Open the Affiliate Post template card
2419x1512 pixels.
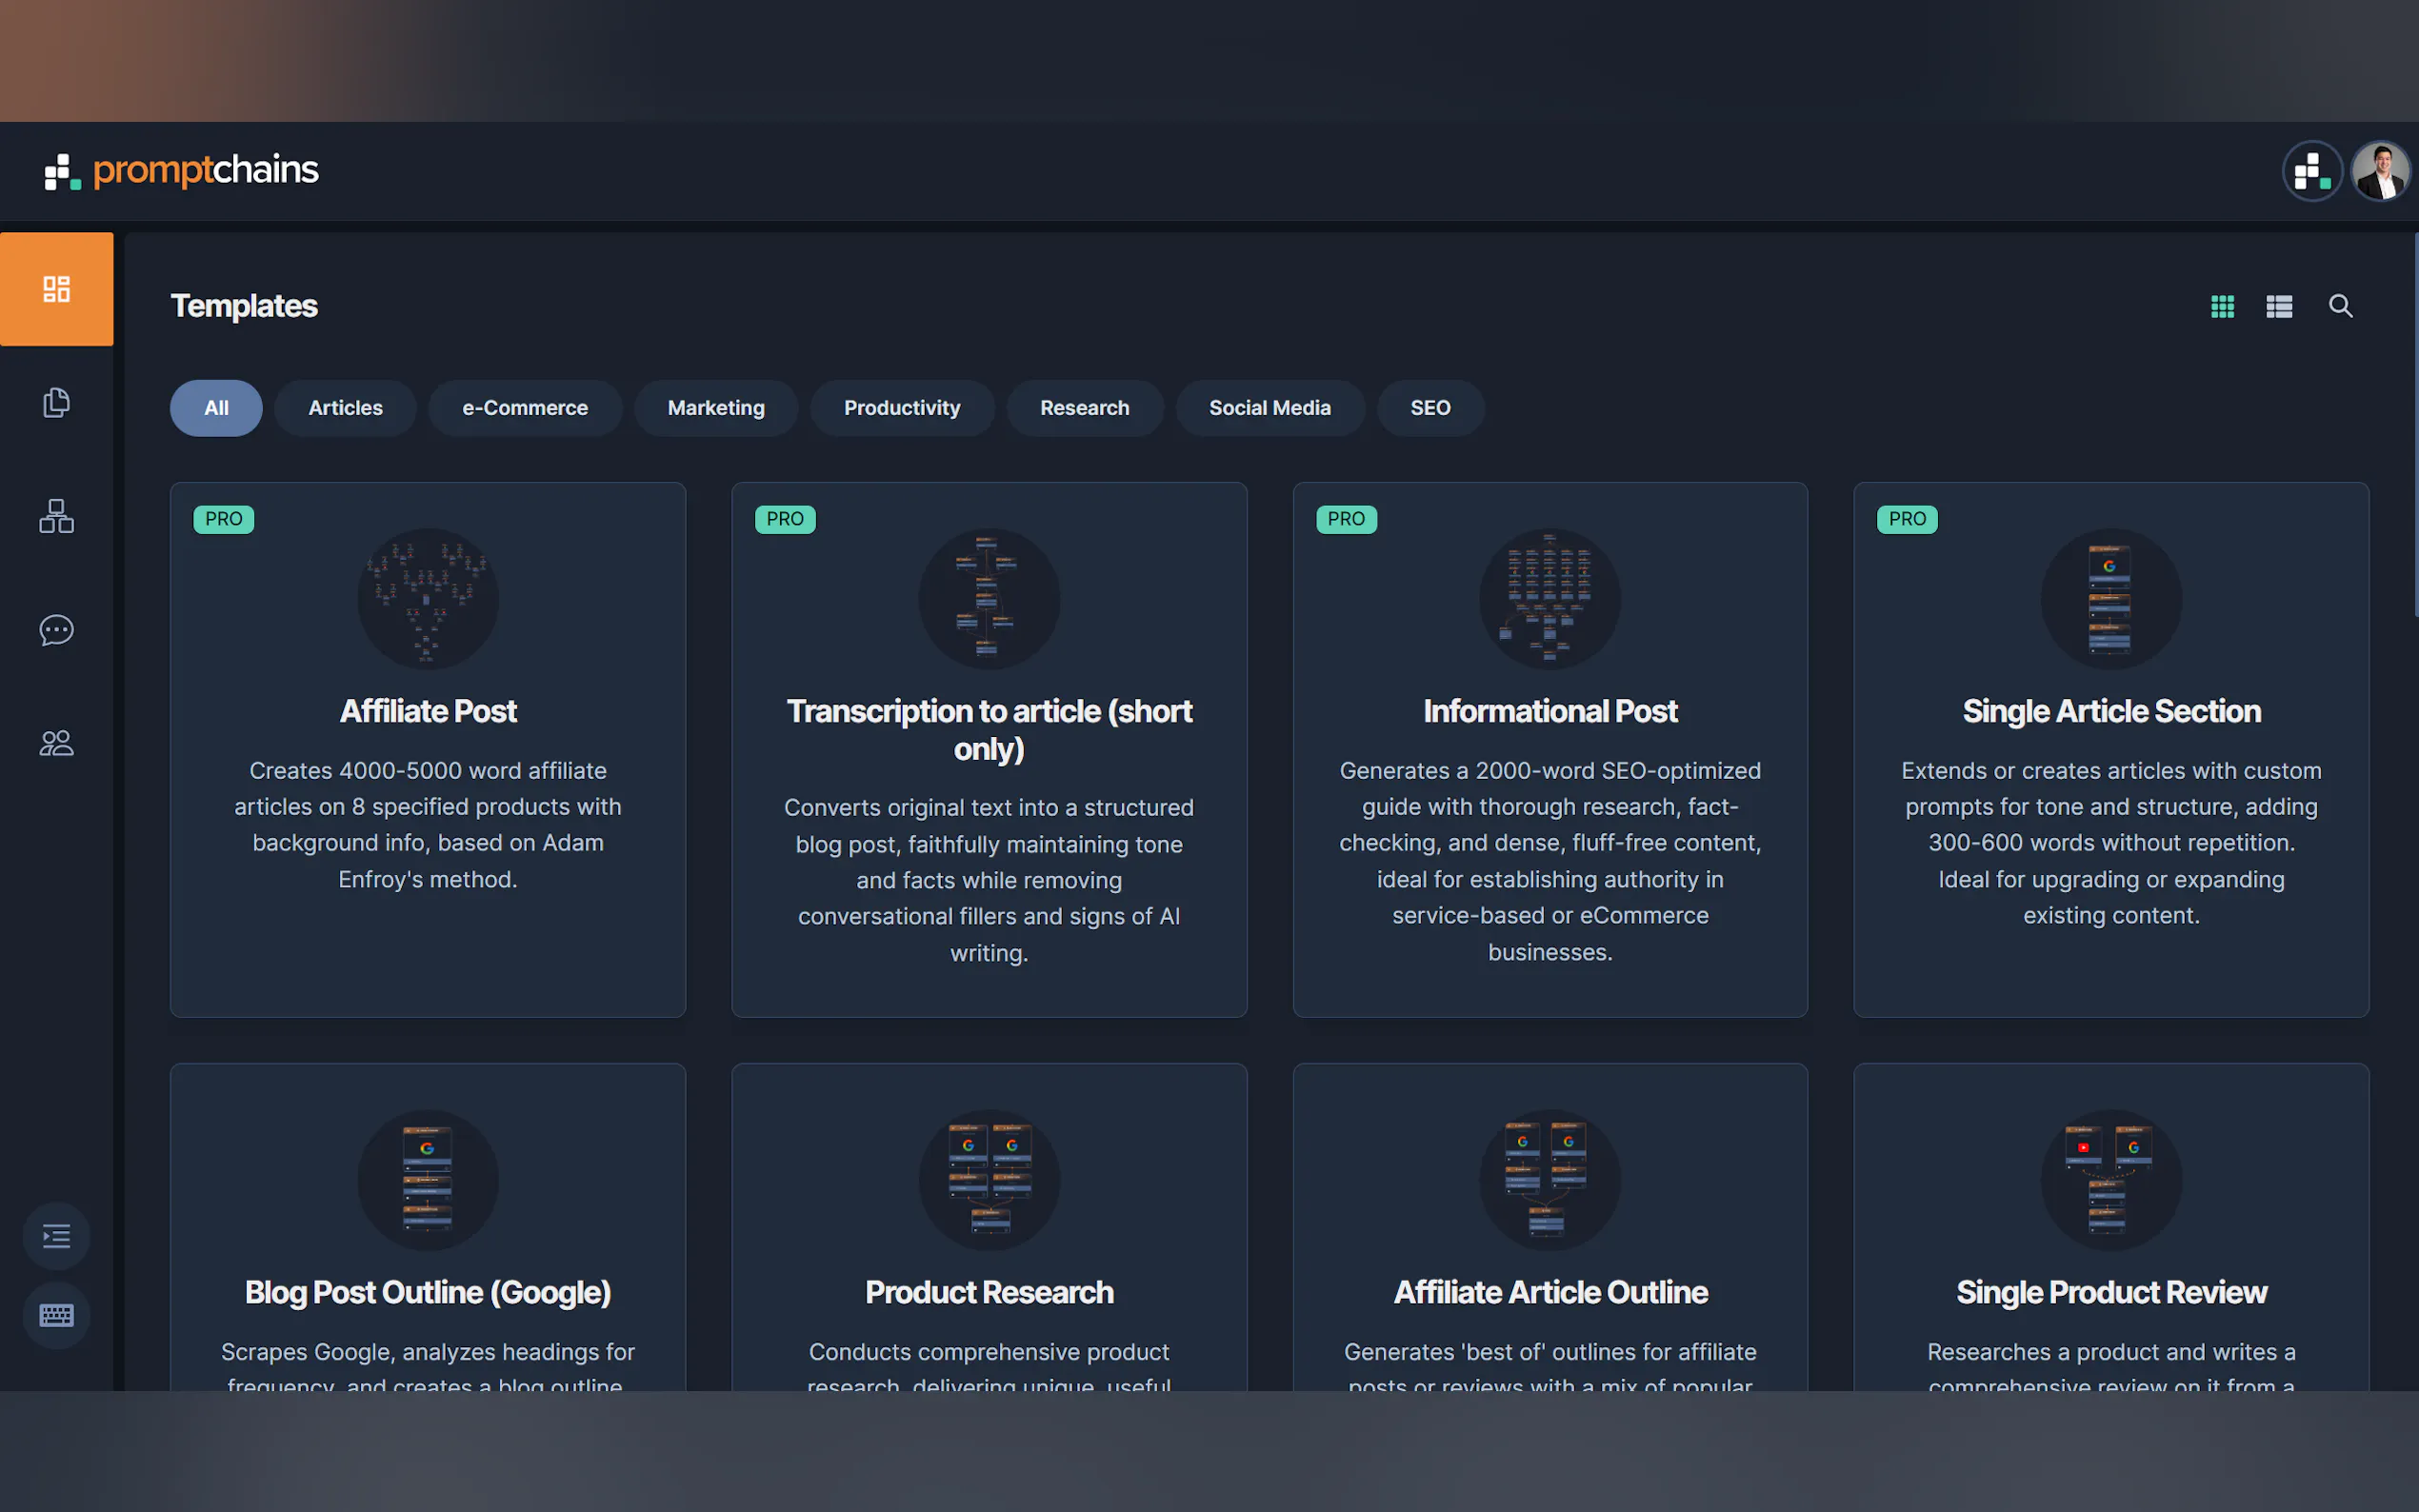tap(428, 711)
